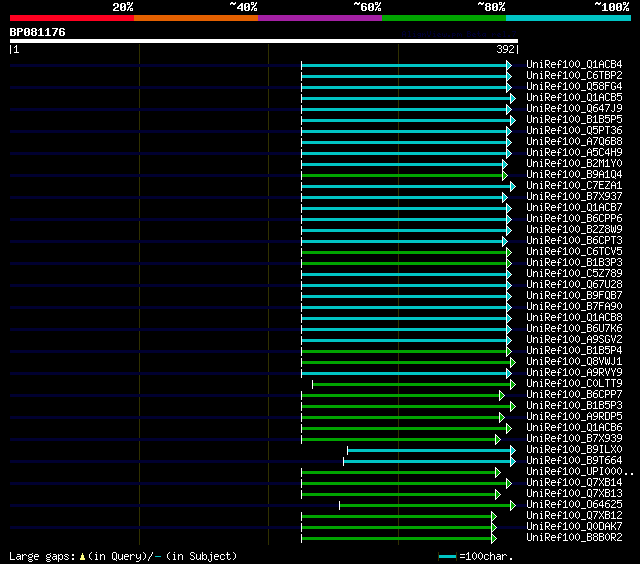Click the start tick of UniRef100_B9ILX0 alignment
Image resolution: width=640 pixels, height=564 pixels.
347,450
